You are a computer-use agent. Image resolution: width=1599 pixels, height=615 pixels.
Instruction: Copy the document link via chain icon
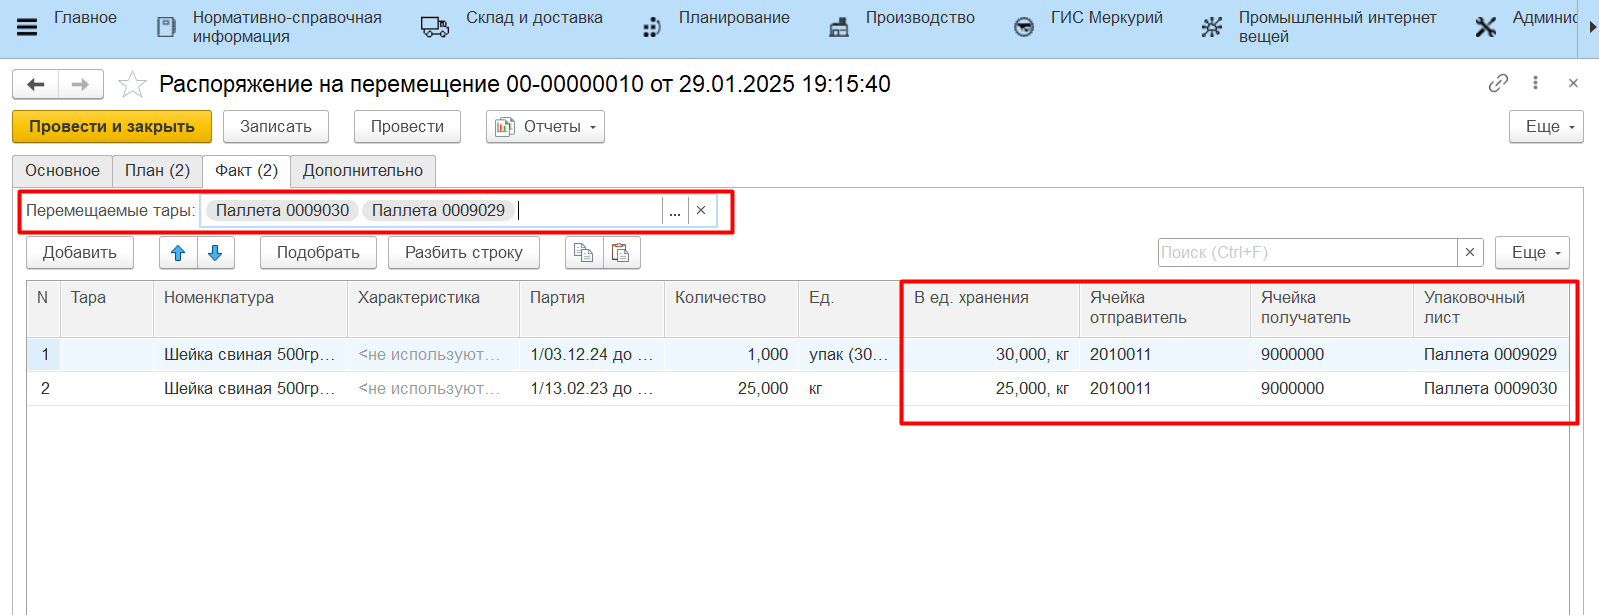tap(1498, 83)
